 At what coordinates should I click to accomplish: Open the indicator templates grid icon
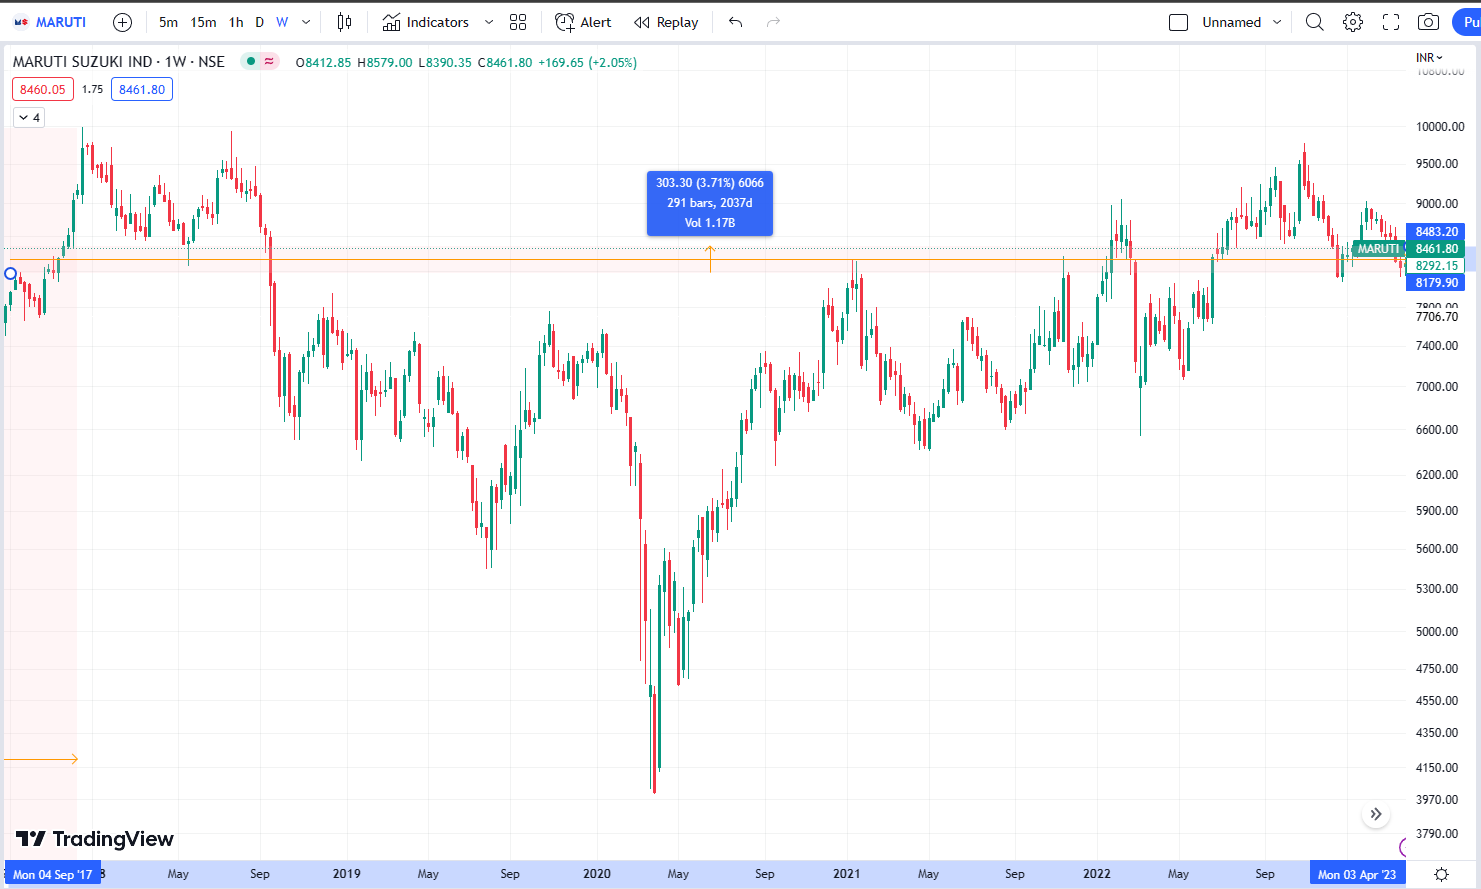click(518, 22)
